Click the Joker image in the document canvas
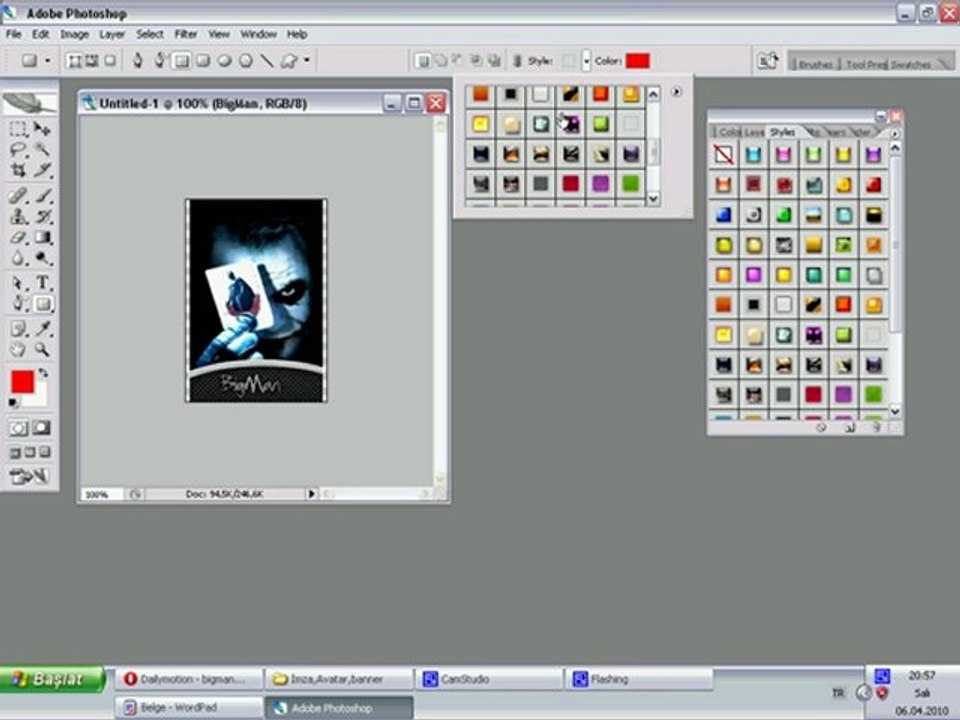Viewport: 960px width, 720px height. click(x=257, y=300)
